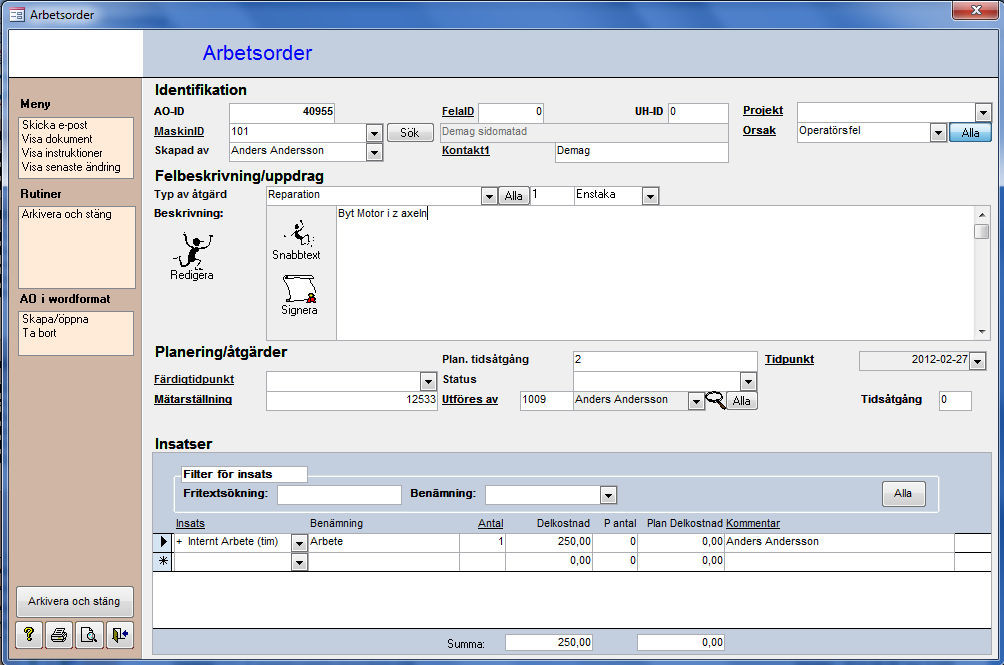The height and width of the screenshot is (665, 1004).
Task: Open the Insats dropdown in the empty new row
Action: pos(299,562)
